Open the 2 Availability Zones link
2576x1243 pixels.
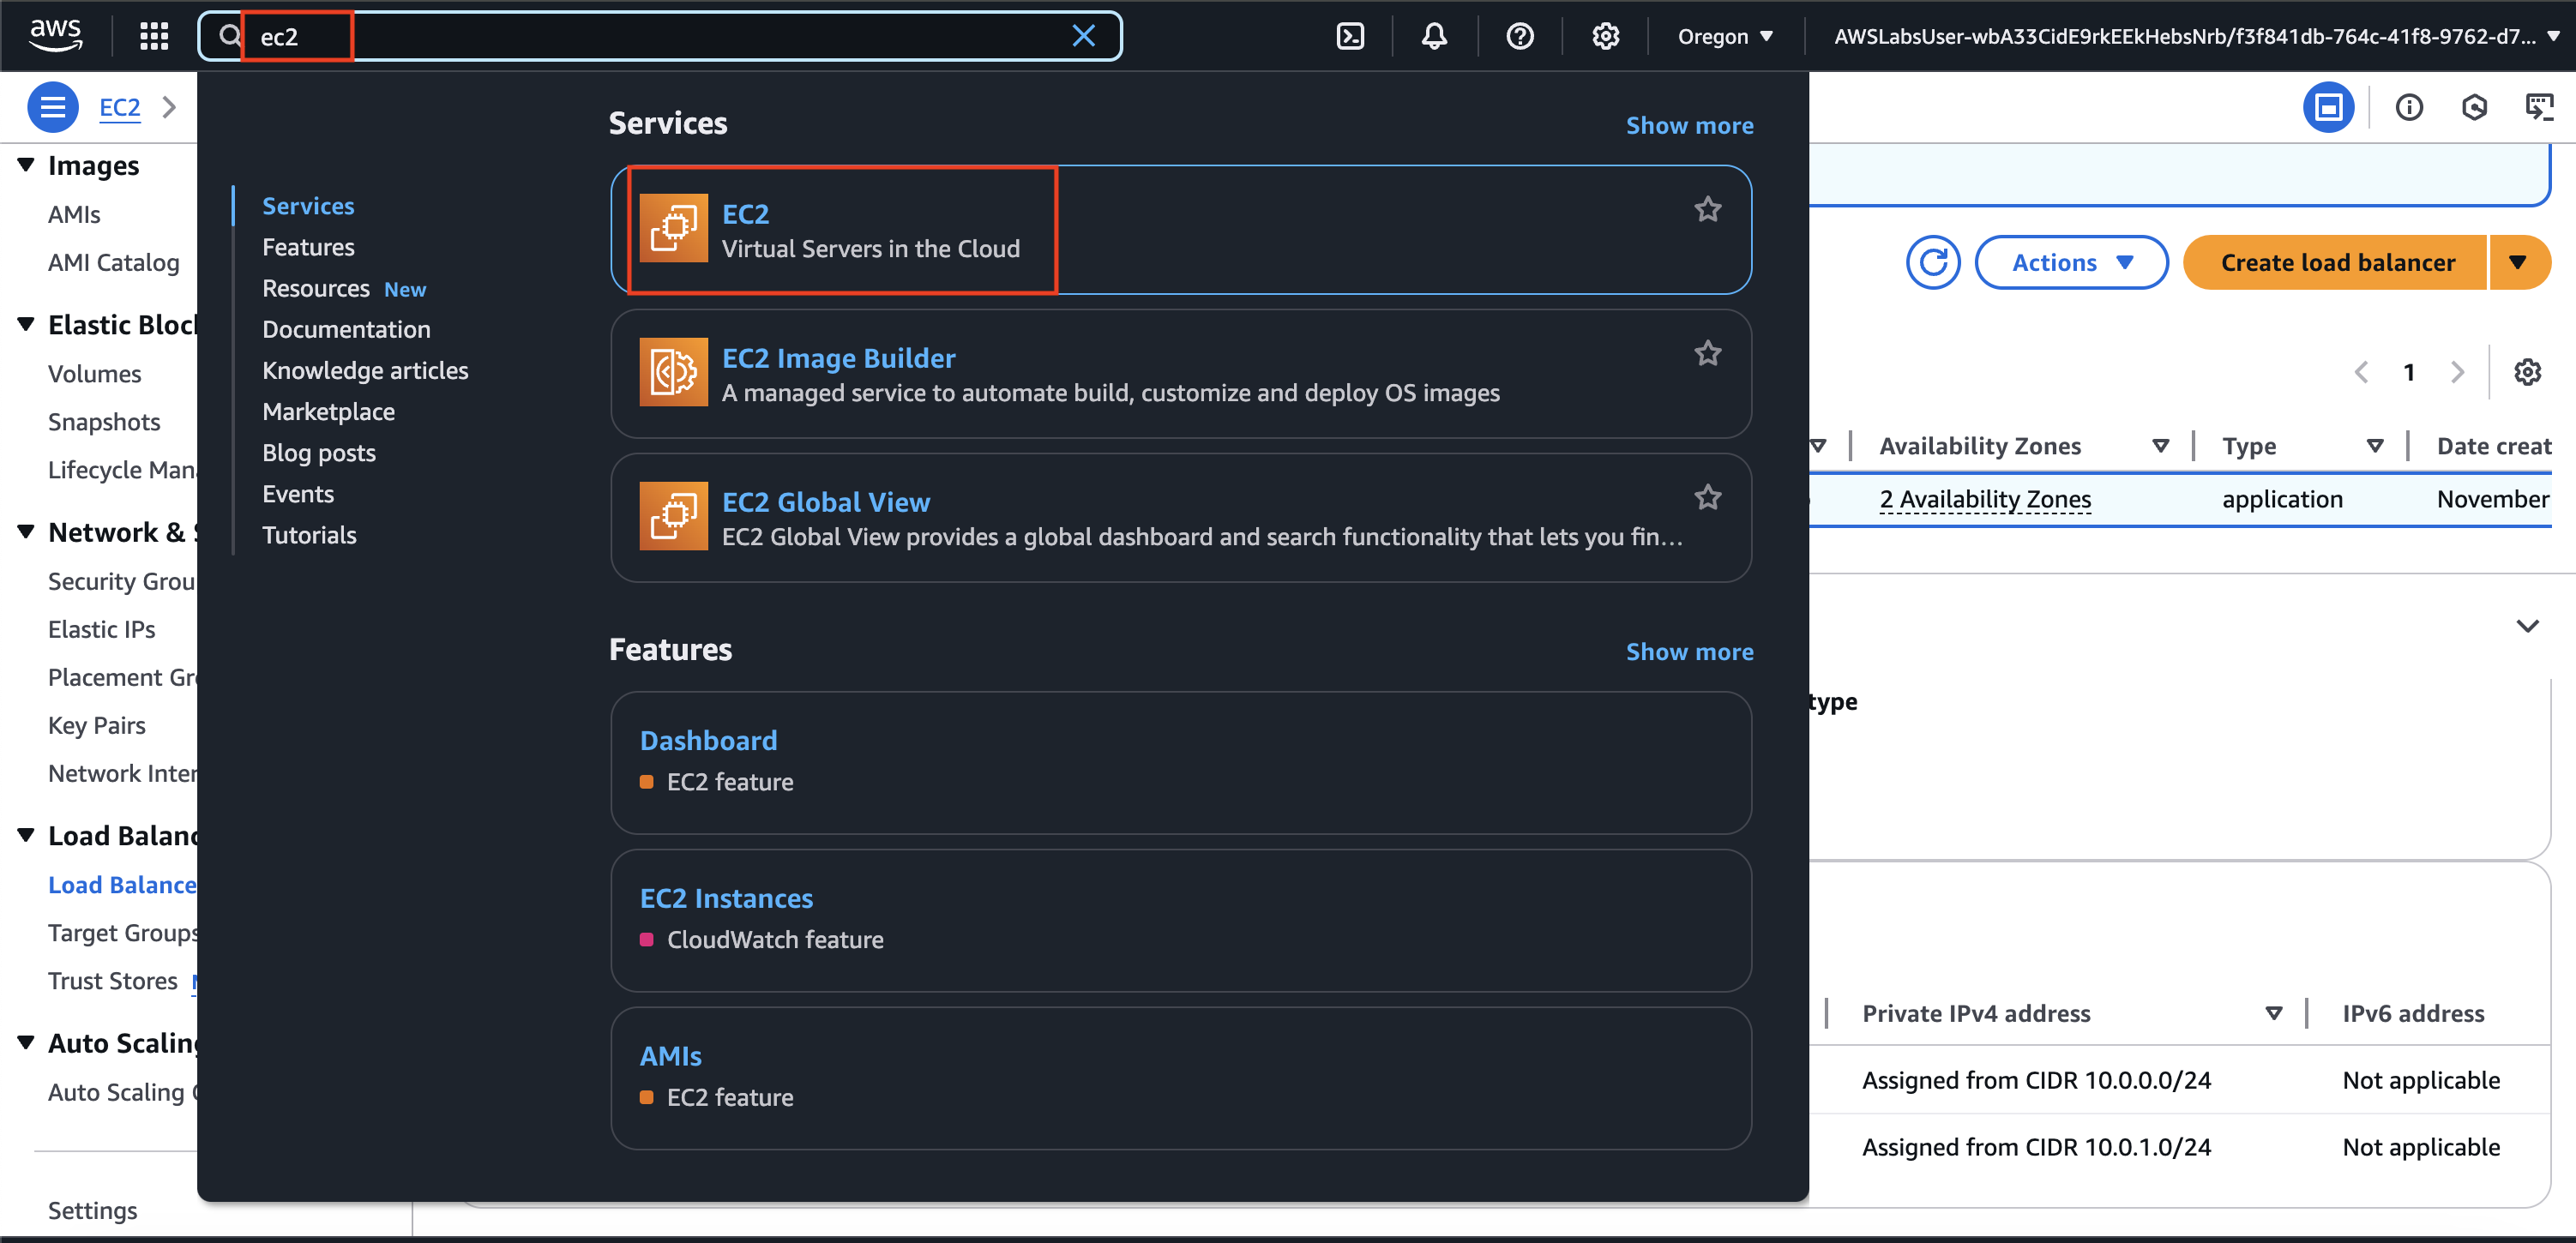click(x=1985, y=499)
